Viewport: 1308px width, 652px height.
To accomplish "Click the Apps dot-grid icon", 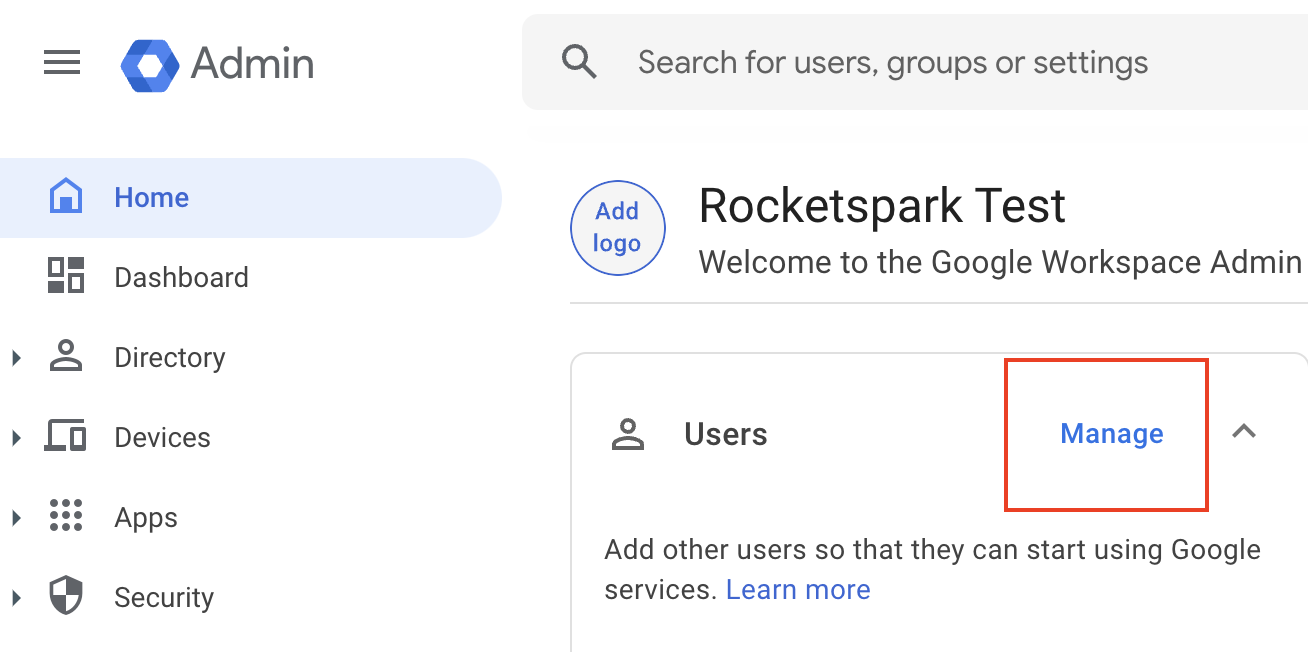I will 66,516.
